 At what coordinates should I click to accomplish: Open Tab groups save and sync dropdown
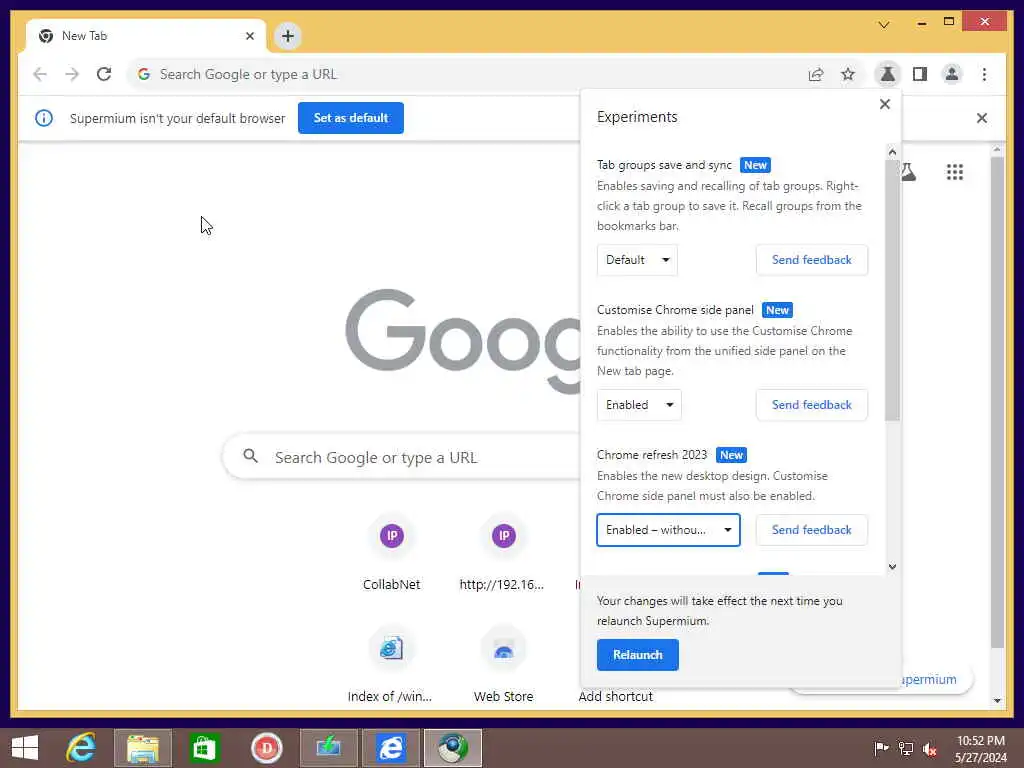point(637,260)
